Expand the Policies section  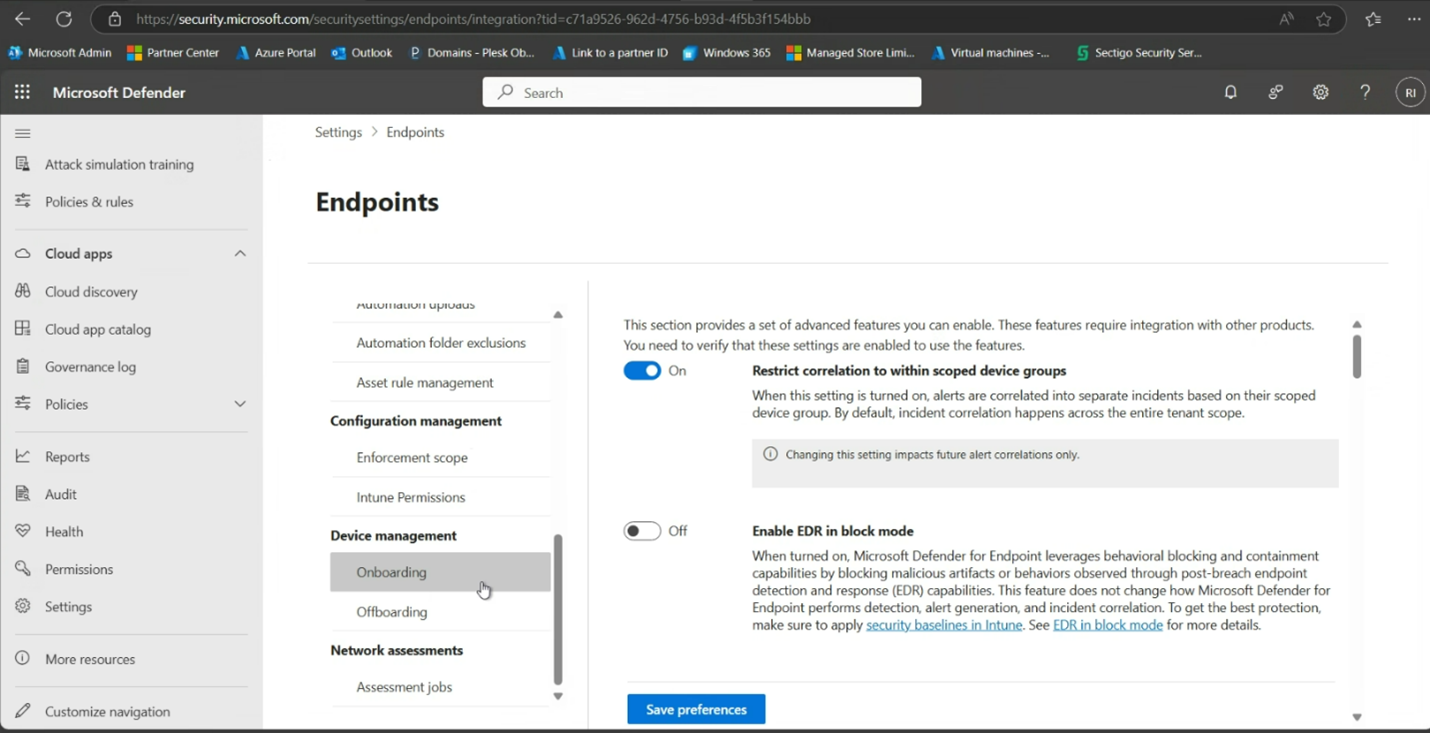click(x=239, y=403)
